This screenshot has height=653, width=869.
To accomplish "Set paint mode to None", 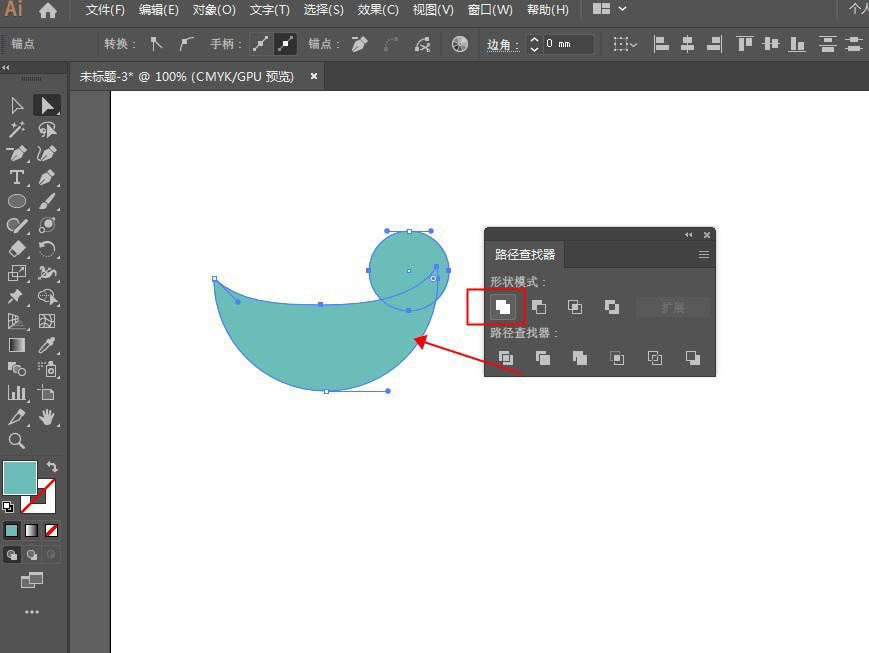I will pyautogui.click(x=52, y=530).
